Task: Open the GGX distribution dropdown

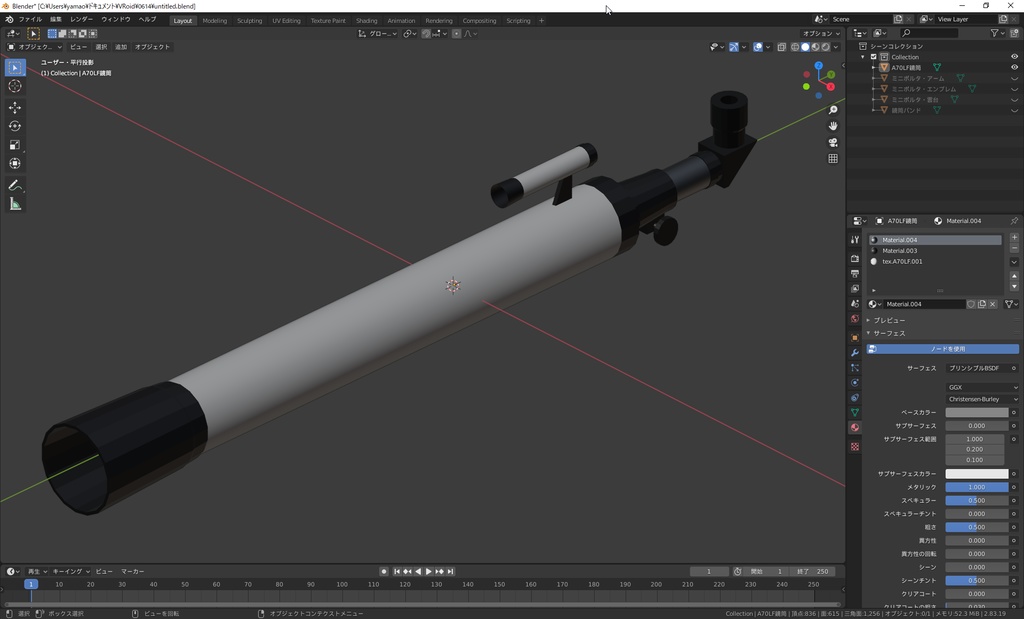Action: 982,387
